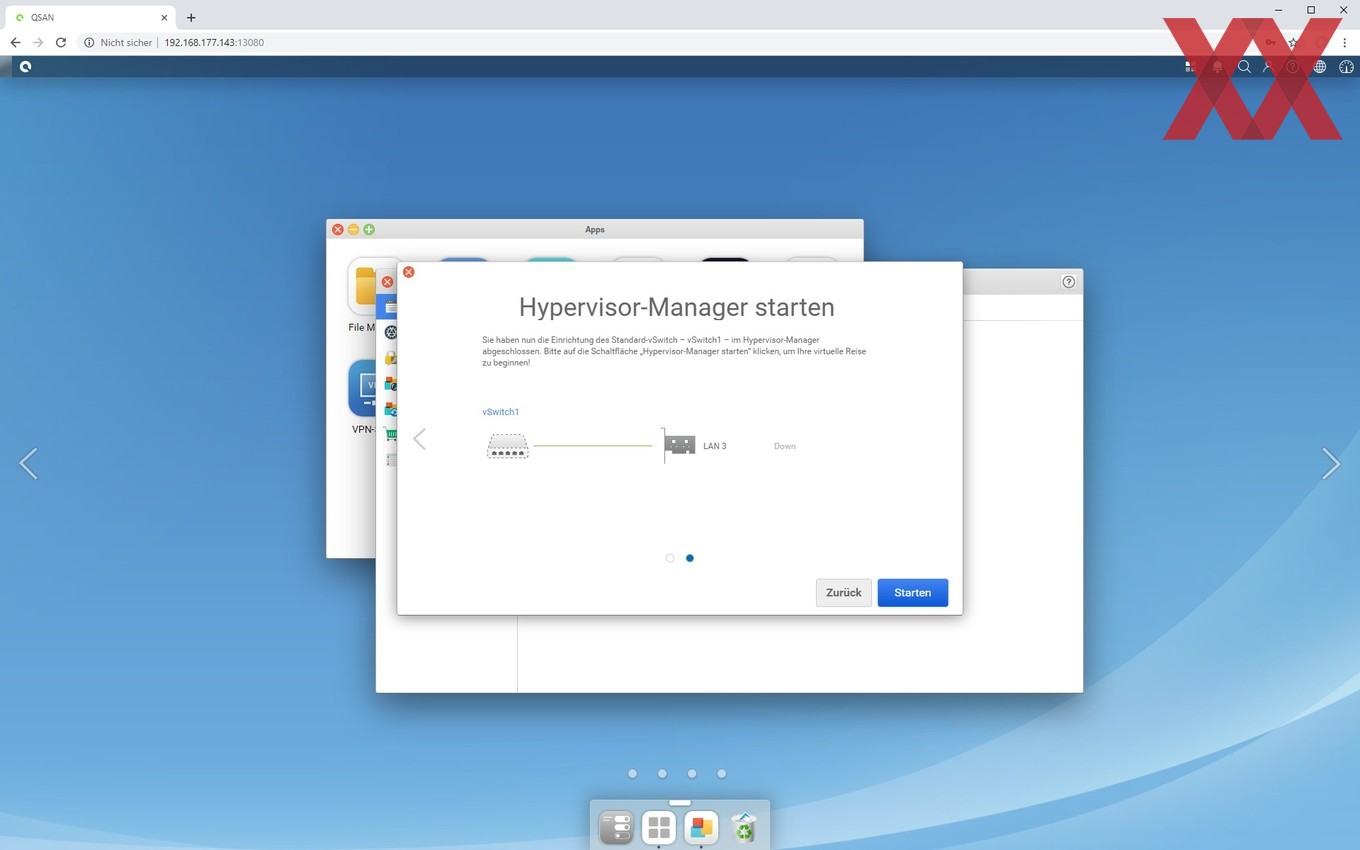Viewport: 1360px width, 850px height.
Task: Reload the page
Action: click(x=61, y=42)
